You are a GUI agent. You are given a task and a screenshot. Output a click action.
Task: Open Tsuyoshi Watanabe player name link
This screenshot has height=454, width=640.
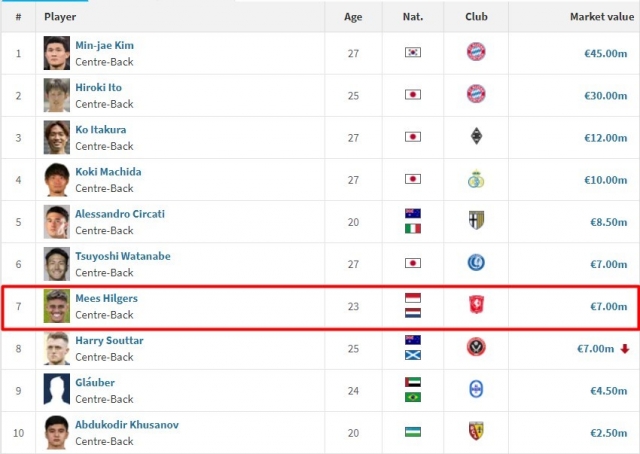point(123,256)
